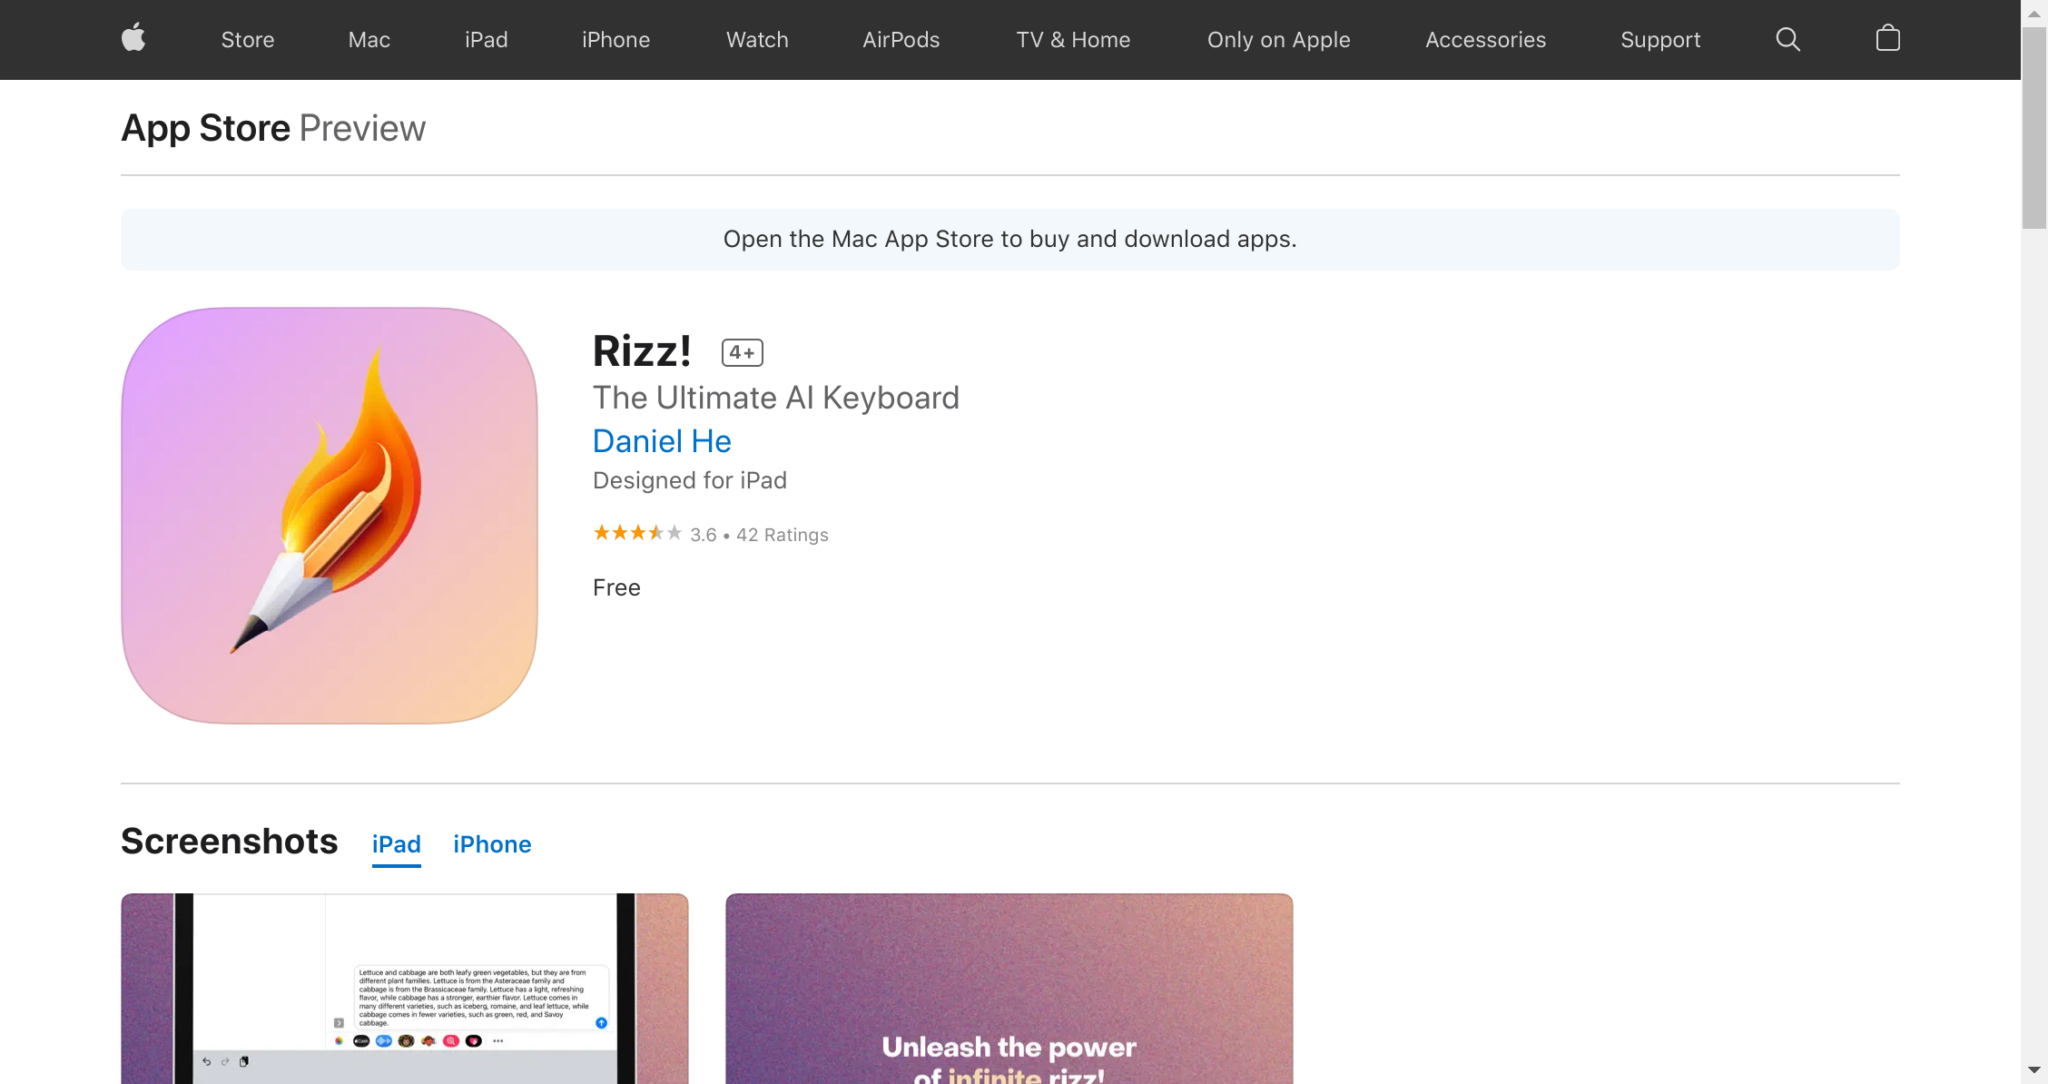The height and width of the screenshot is (1084, 2048).
Task: Click the App Store Preview heading
Action: [x=272, y=128]
